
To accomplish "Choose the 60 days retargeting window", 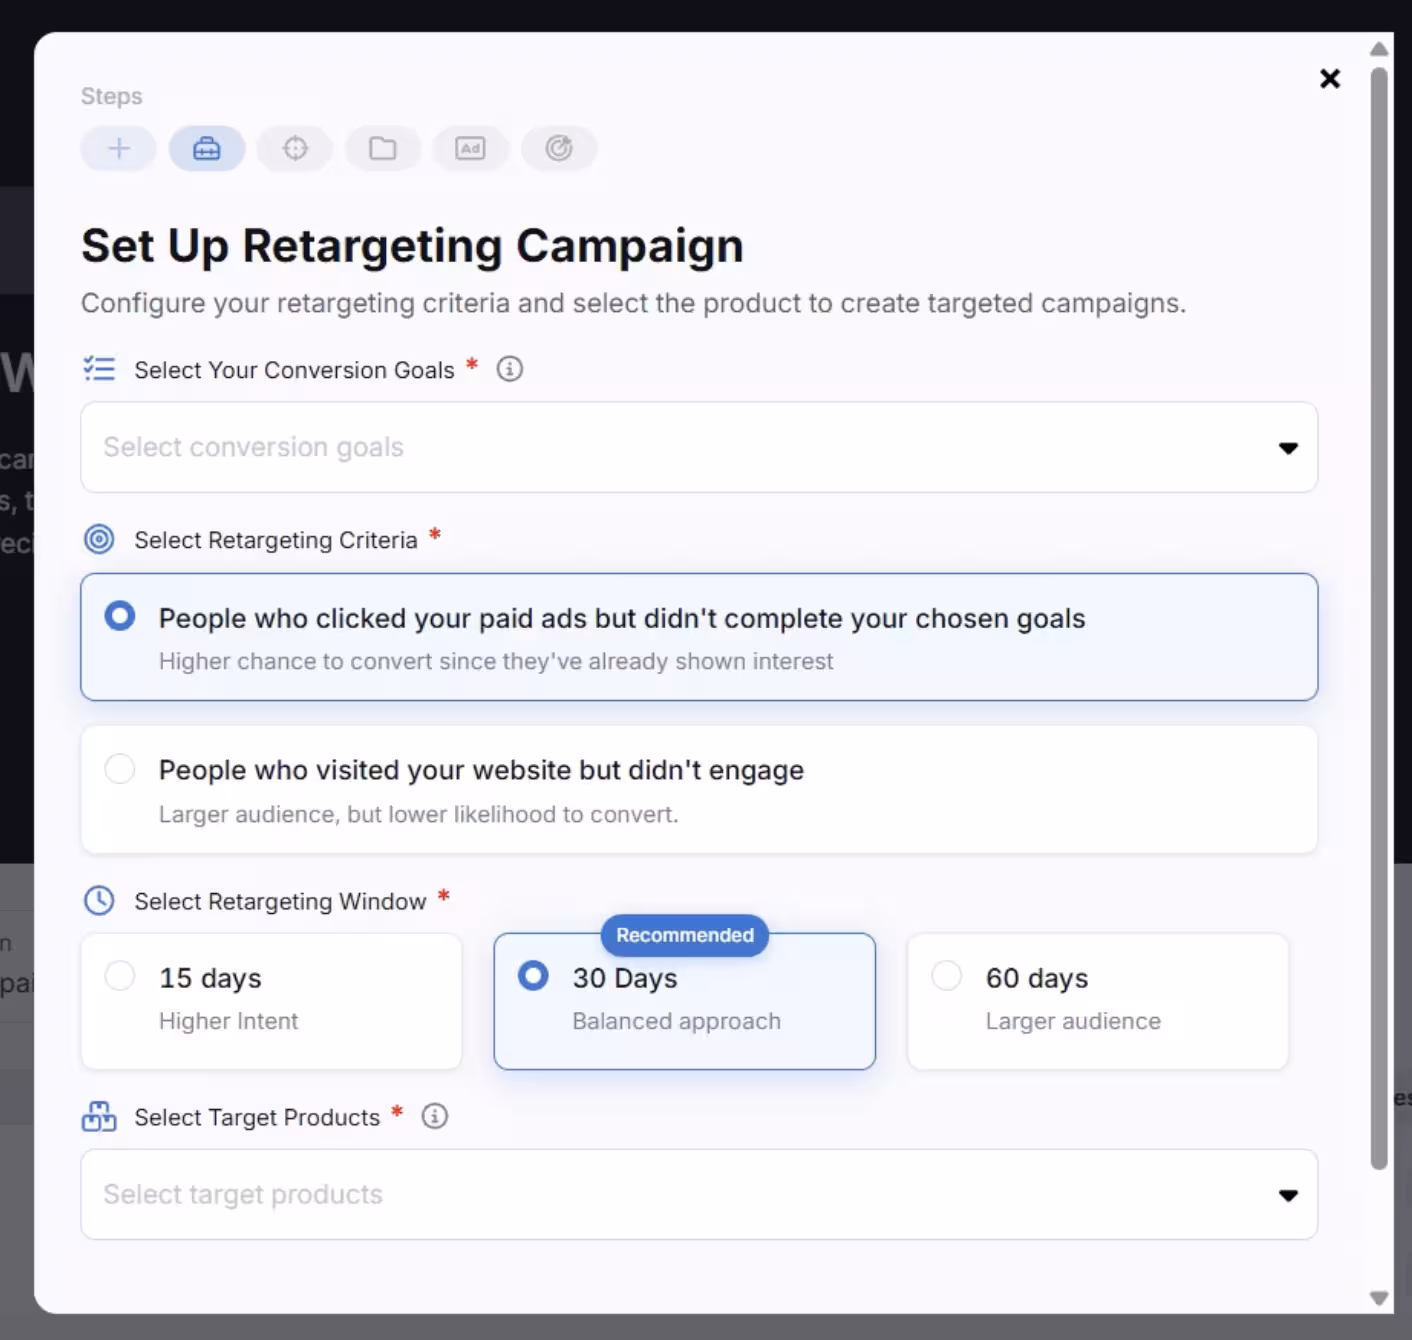I will pos(1097,1001).
